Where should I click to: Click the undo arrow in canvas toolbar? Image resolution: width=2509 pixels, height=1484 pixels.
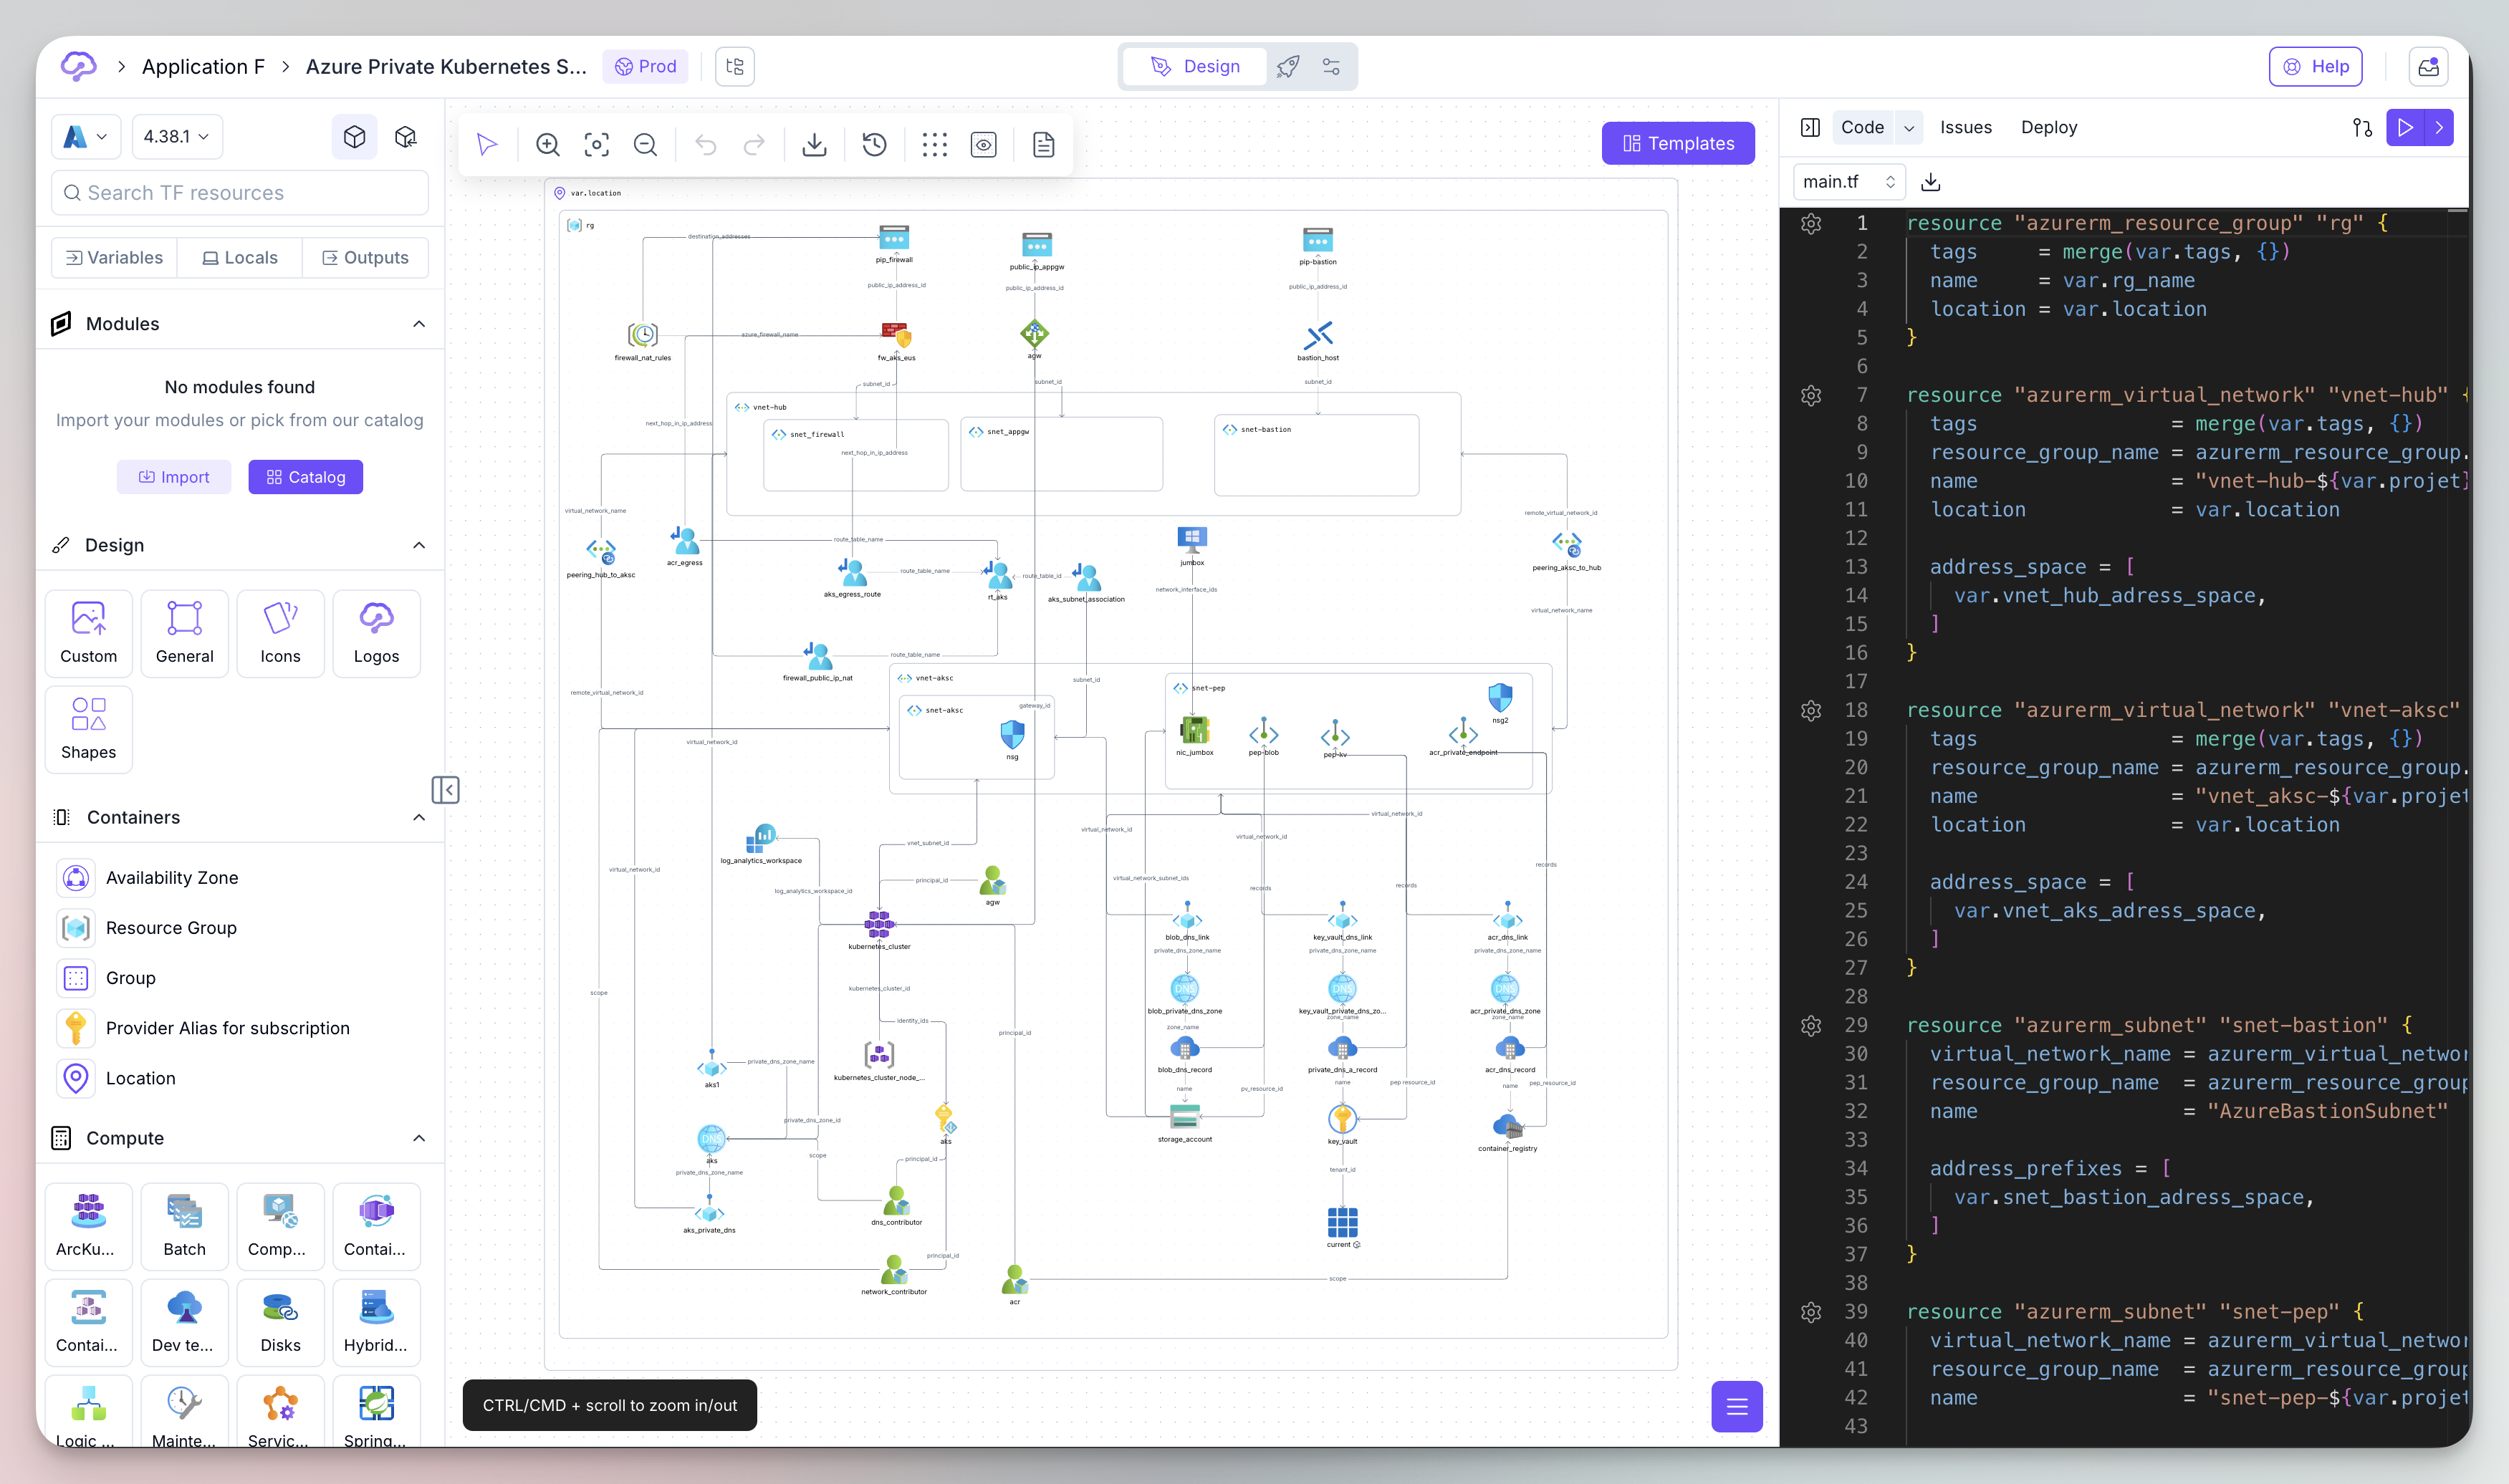coord(706,144)
